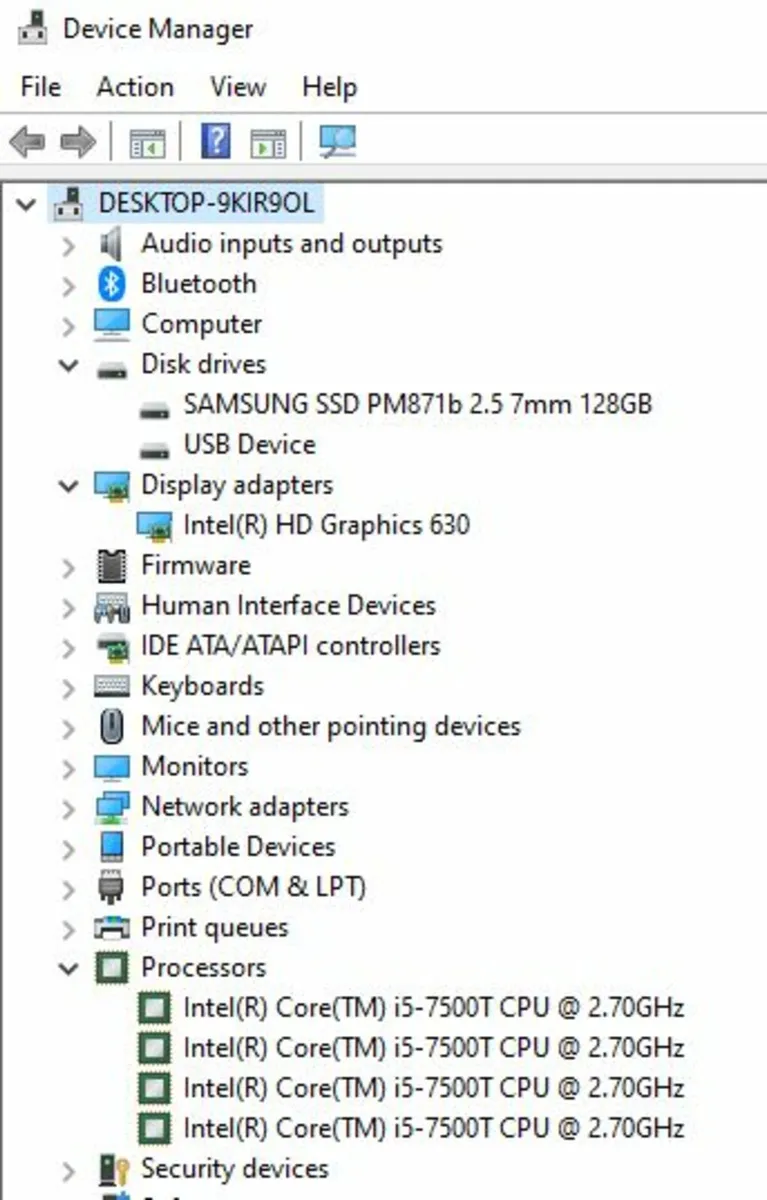Click the Mice and other pointing devices icon
Image resolution: width=767 pixels, height=1200 pixels.
(x=111, y=727)
